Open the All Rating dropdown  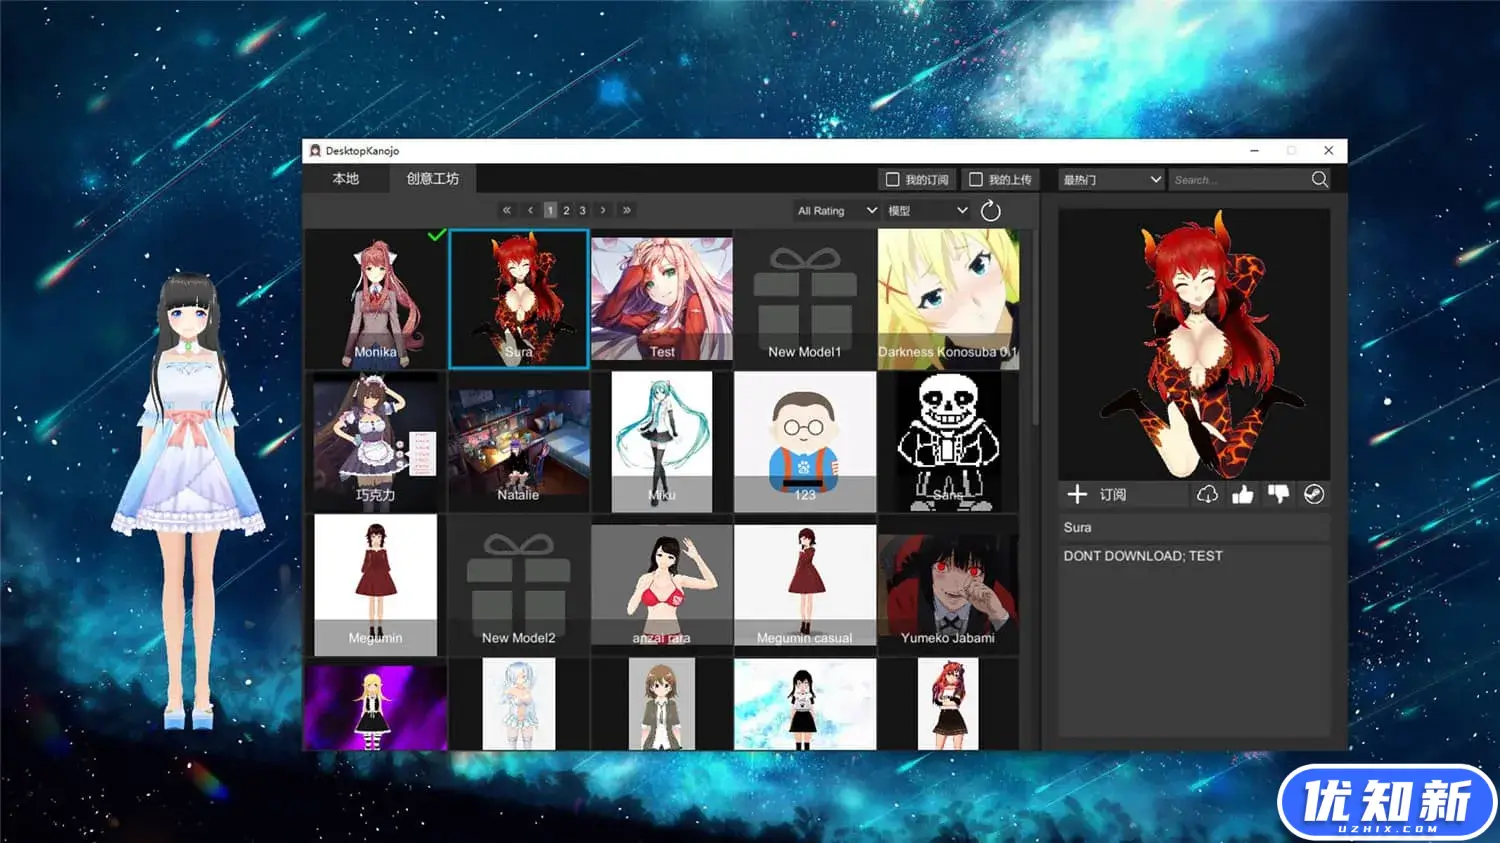(836, 211)
